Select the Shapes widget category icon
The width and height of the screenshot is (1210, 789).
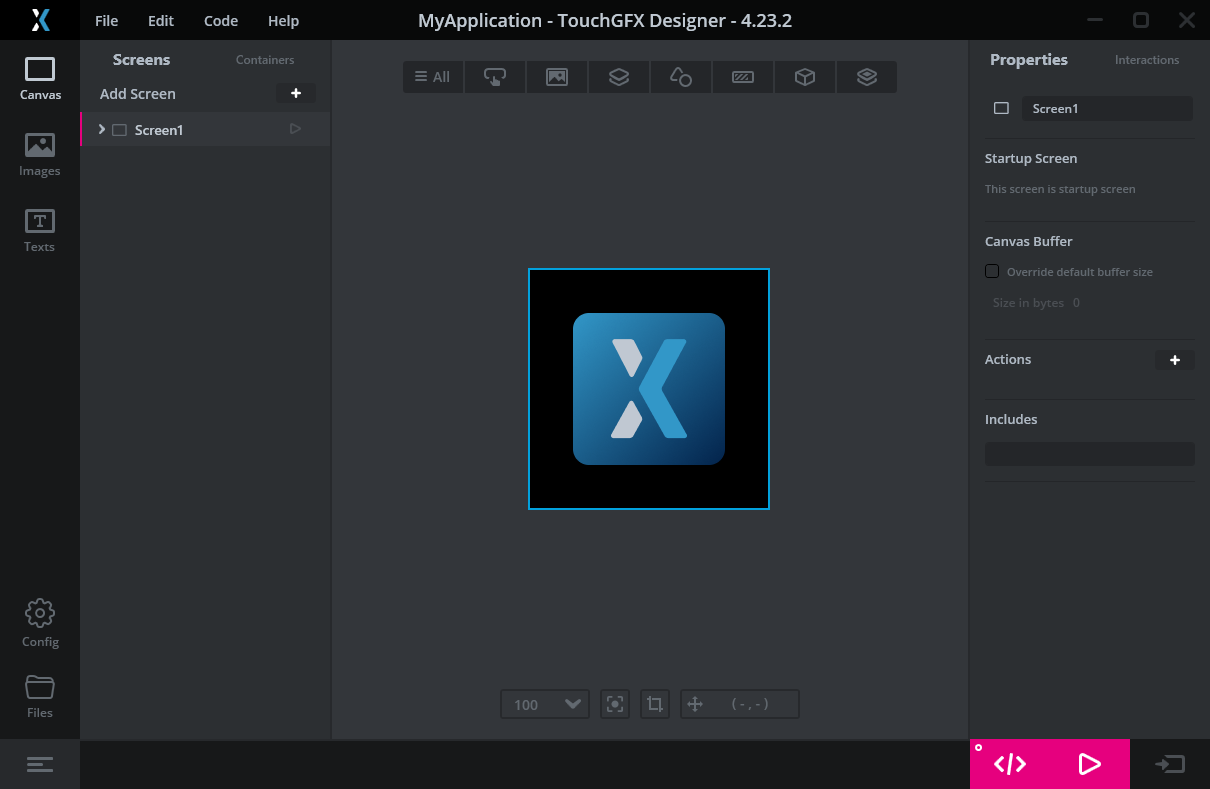(x=681, y=77)
